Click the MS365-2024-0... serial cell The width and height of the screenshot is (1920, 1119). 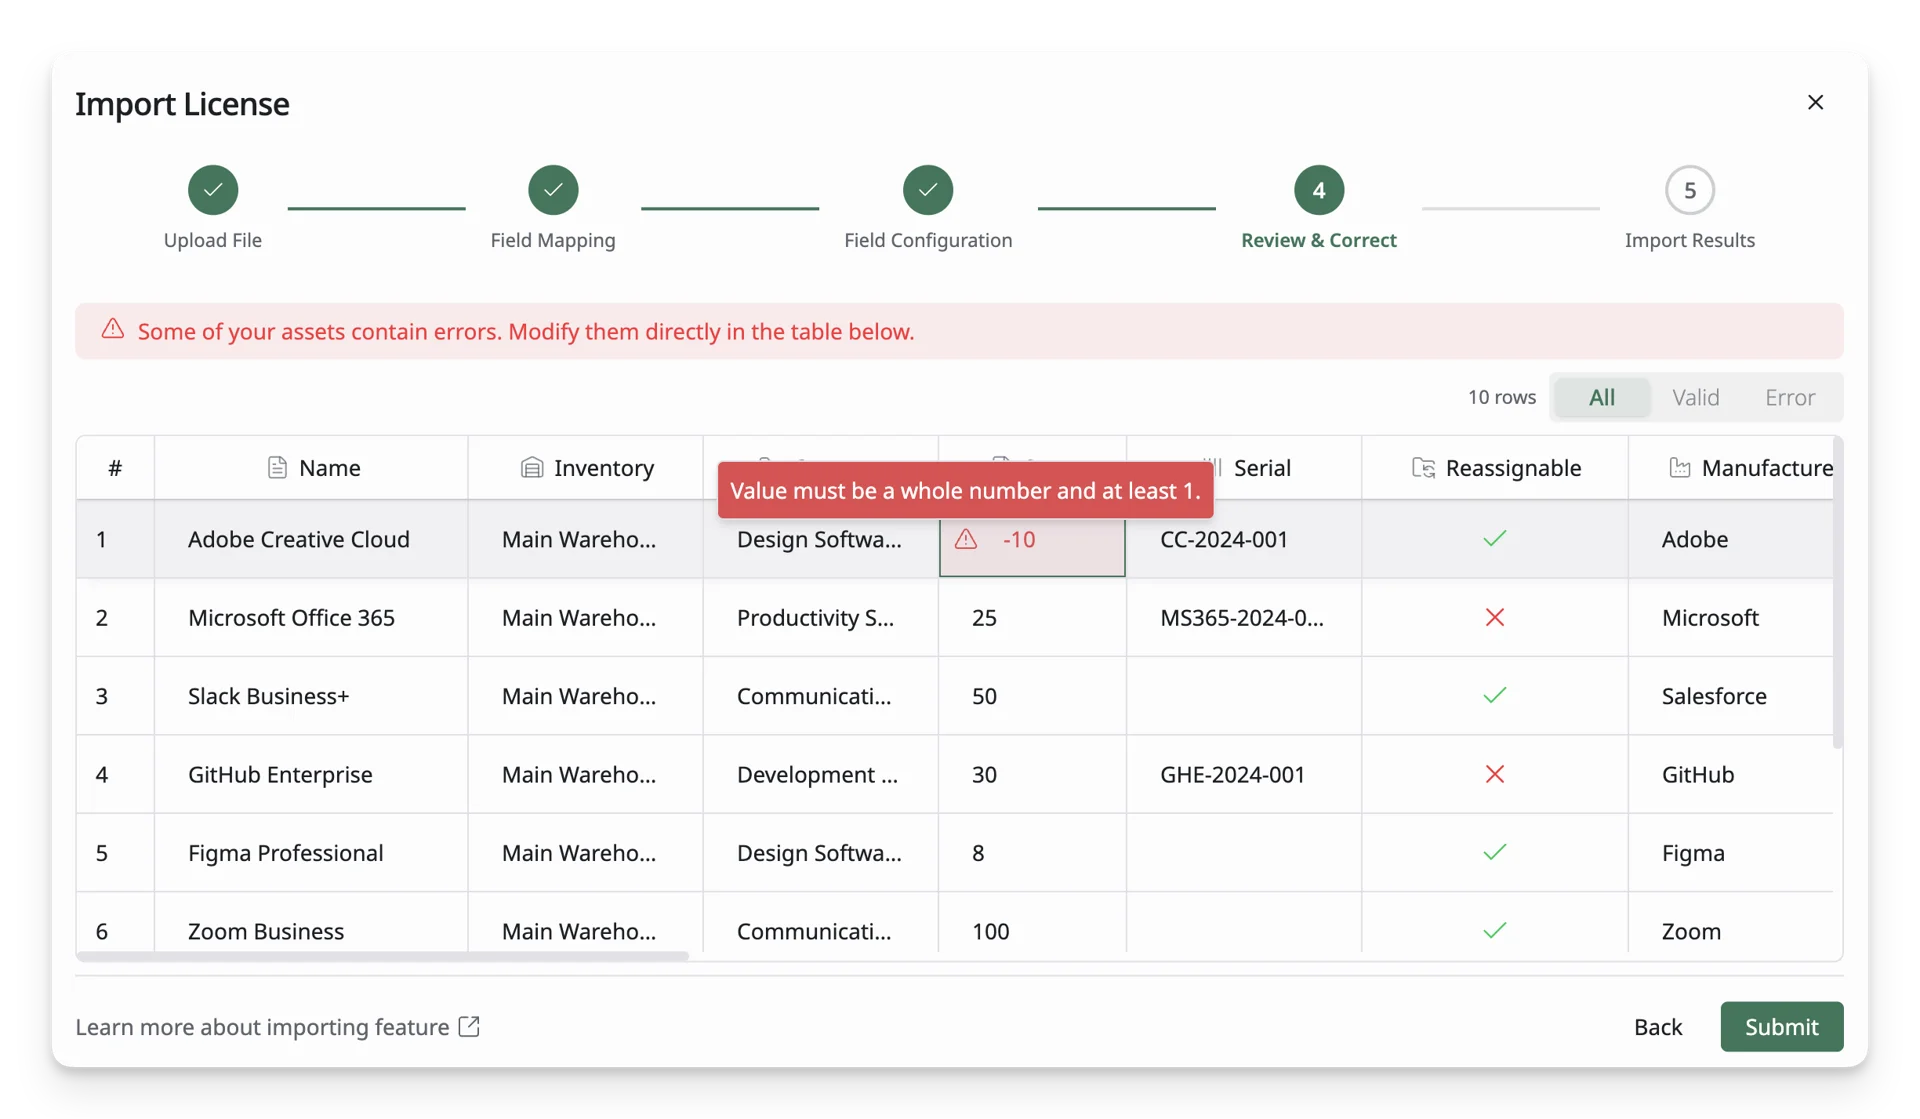[1244, 618]
